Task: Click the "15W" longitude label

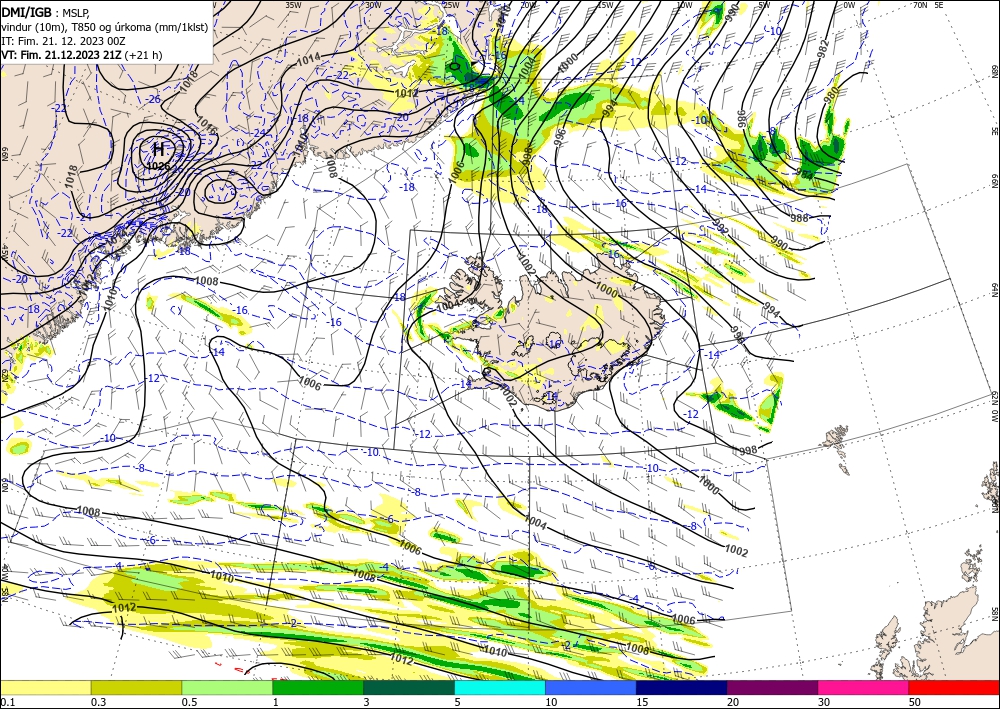Action: tap(605, 5)
